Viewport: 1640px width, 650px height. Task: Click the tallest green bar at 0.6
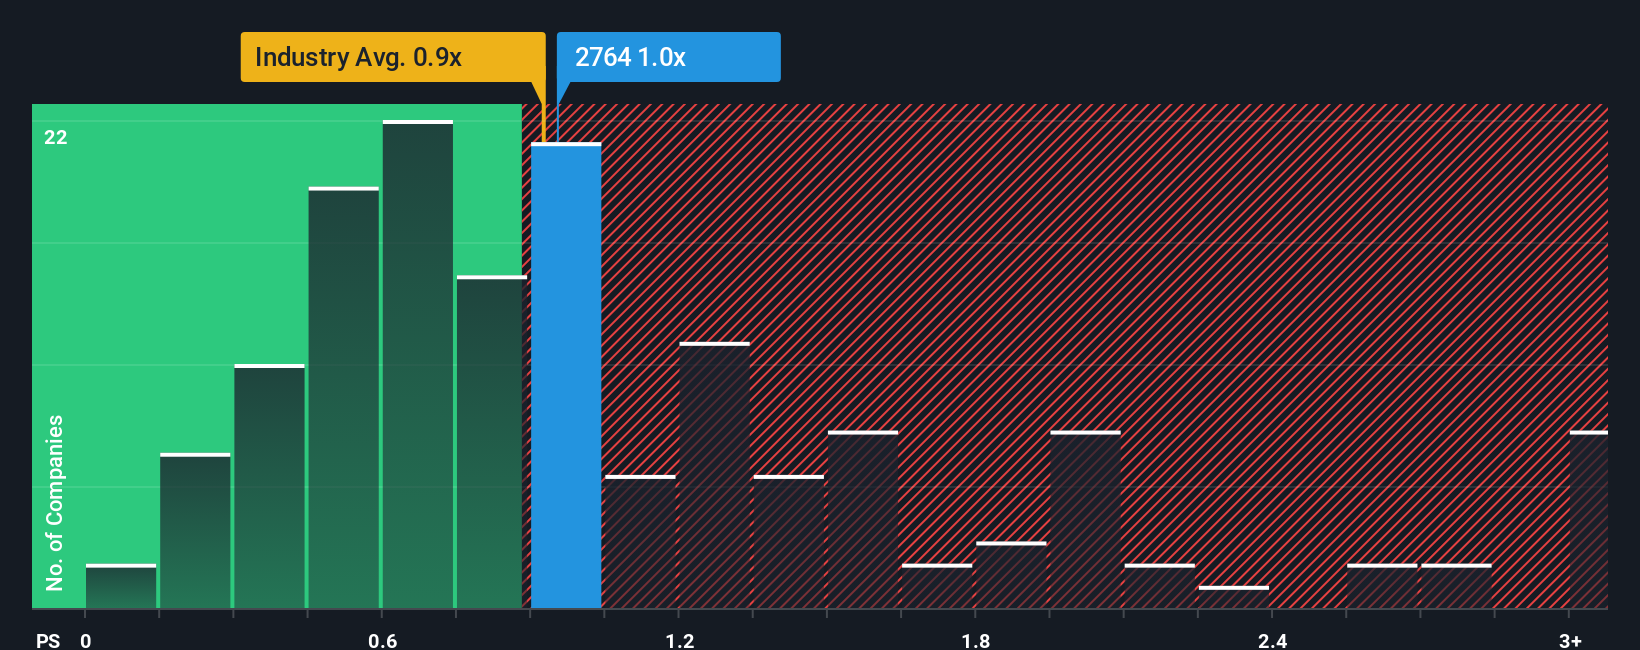[x=418, y=364]
